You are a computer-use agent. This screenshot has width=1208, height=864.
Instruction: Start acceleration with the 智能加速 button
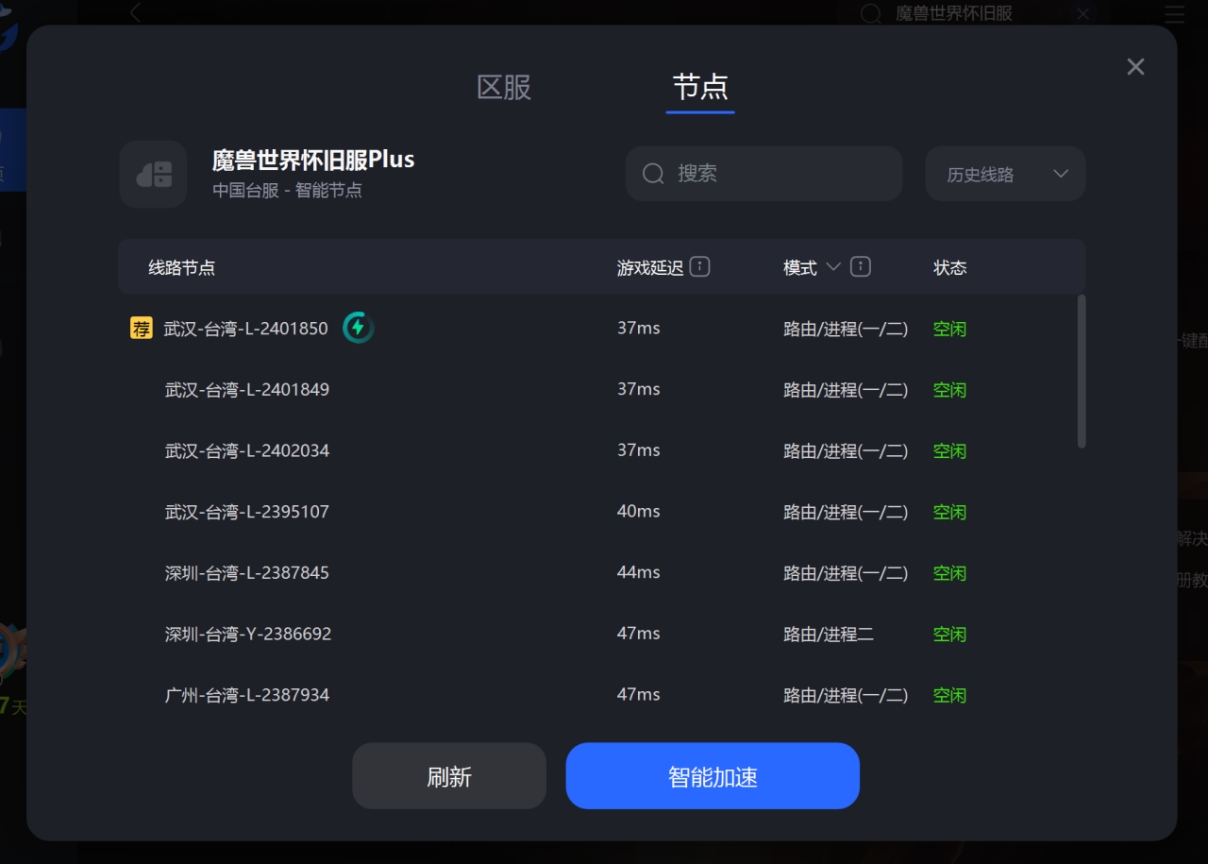pyautogui.click(x=712, y=775)
